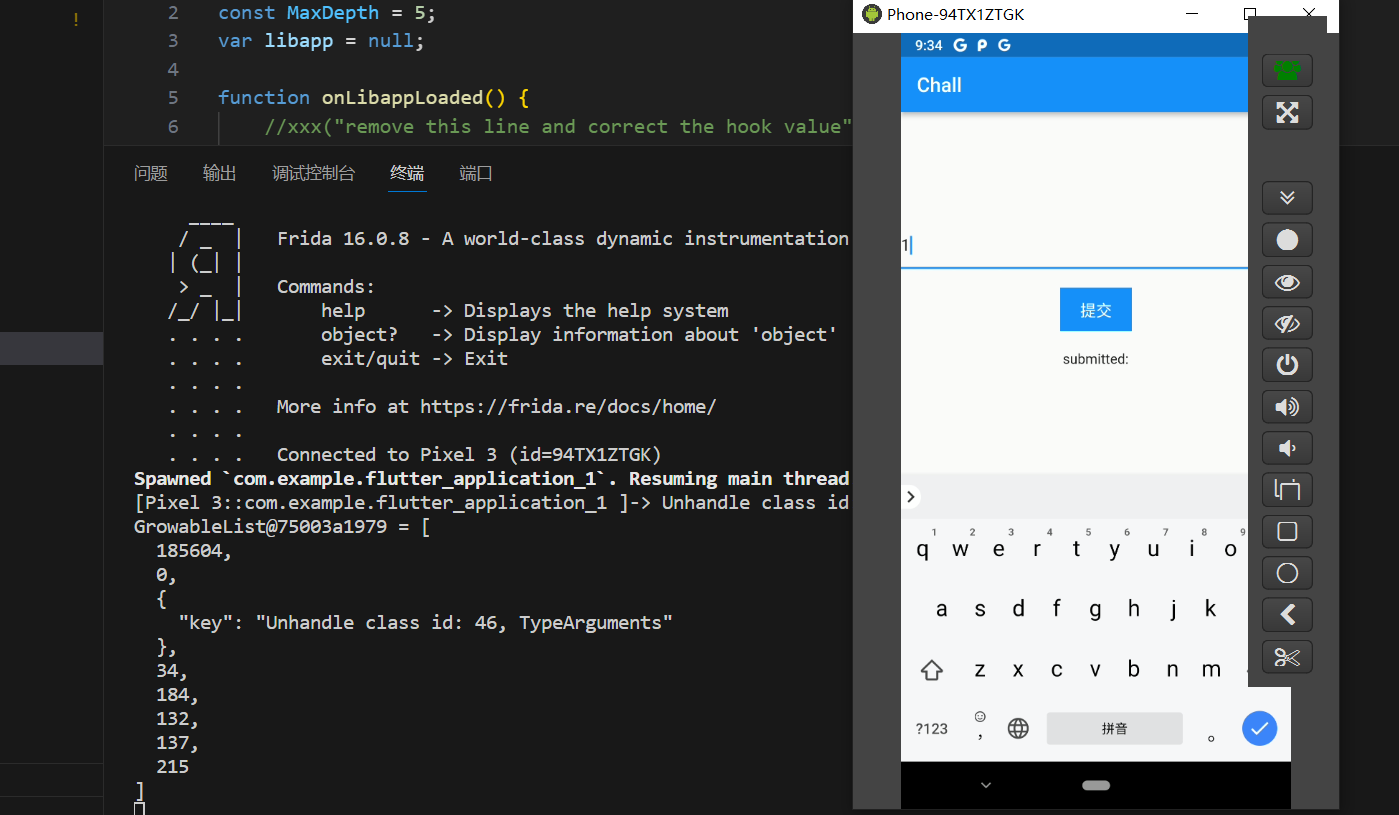The height and width of the screenshot is (815, 1399).
Task: Click the onLibappLoaded function name in editor
Action: click(x=402, y=98)
